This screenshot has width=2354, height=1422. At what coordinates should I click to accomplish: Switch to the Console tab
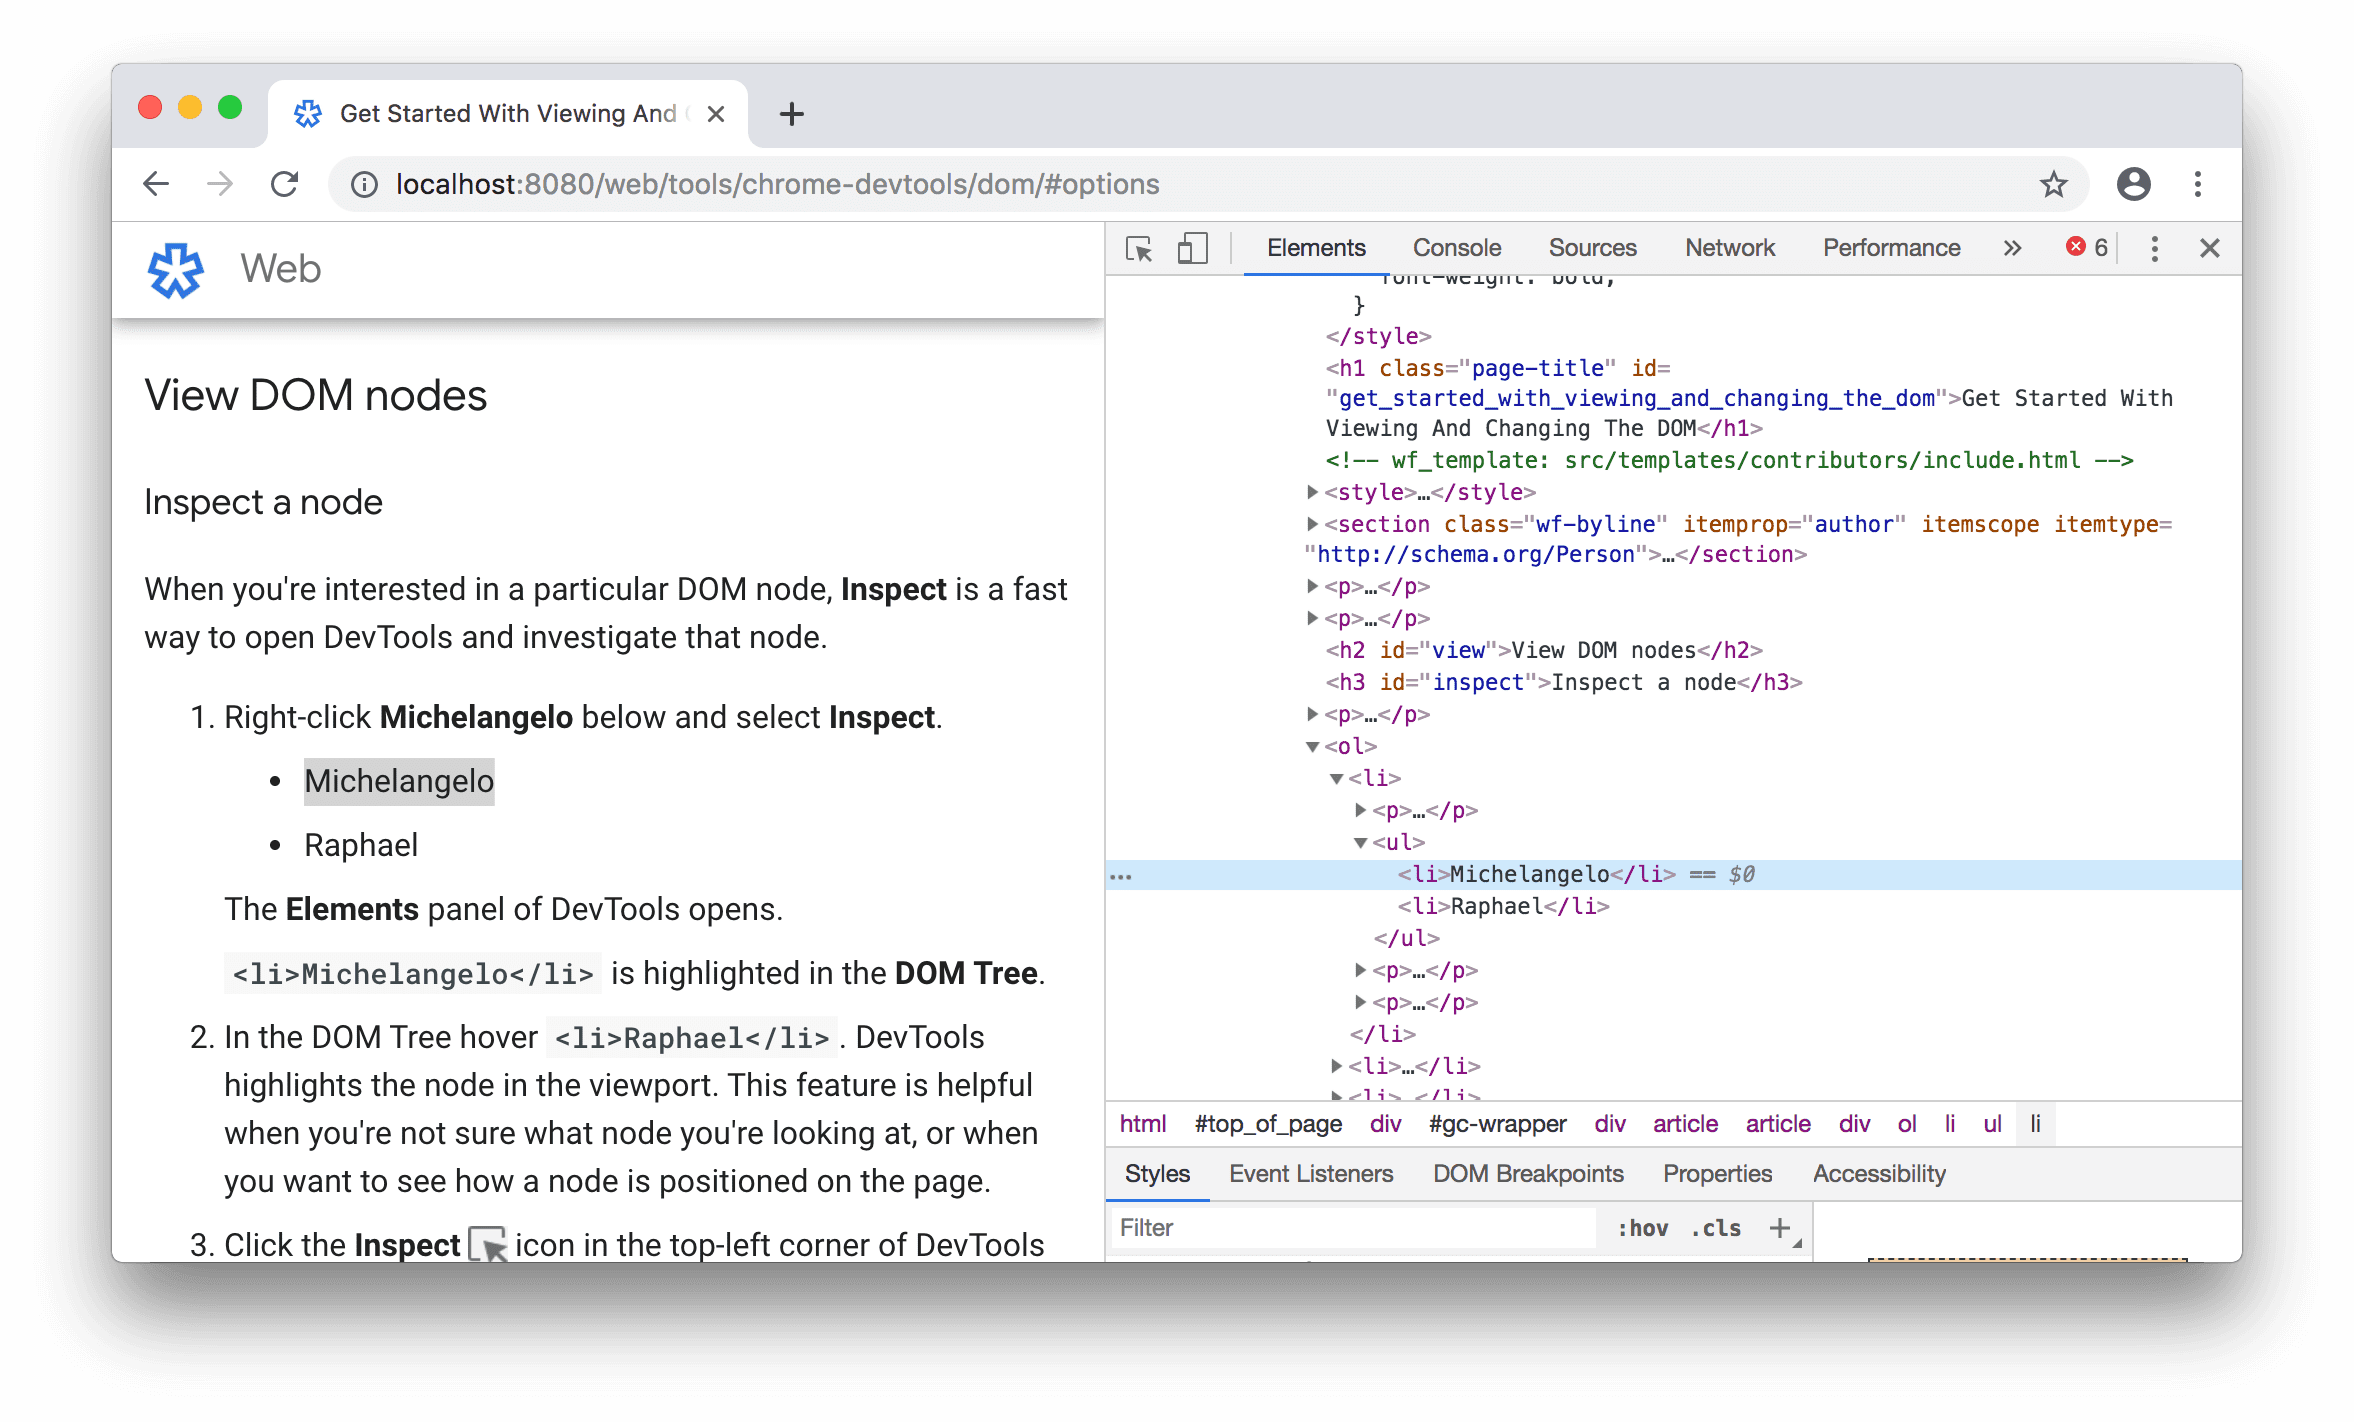point(1453,247)
